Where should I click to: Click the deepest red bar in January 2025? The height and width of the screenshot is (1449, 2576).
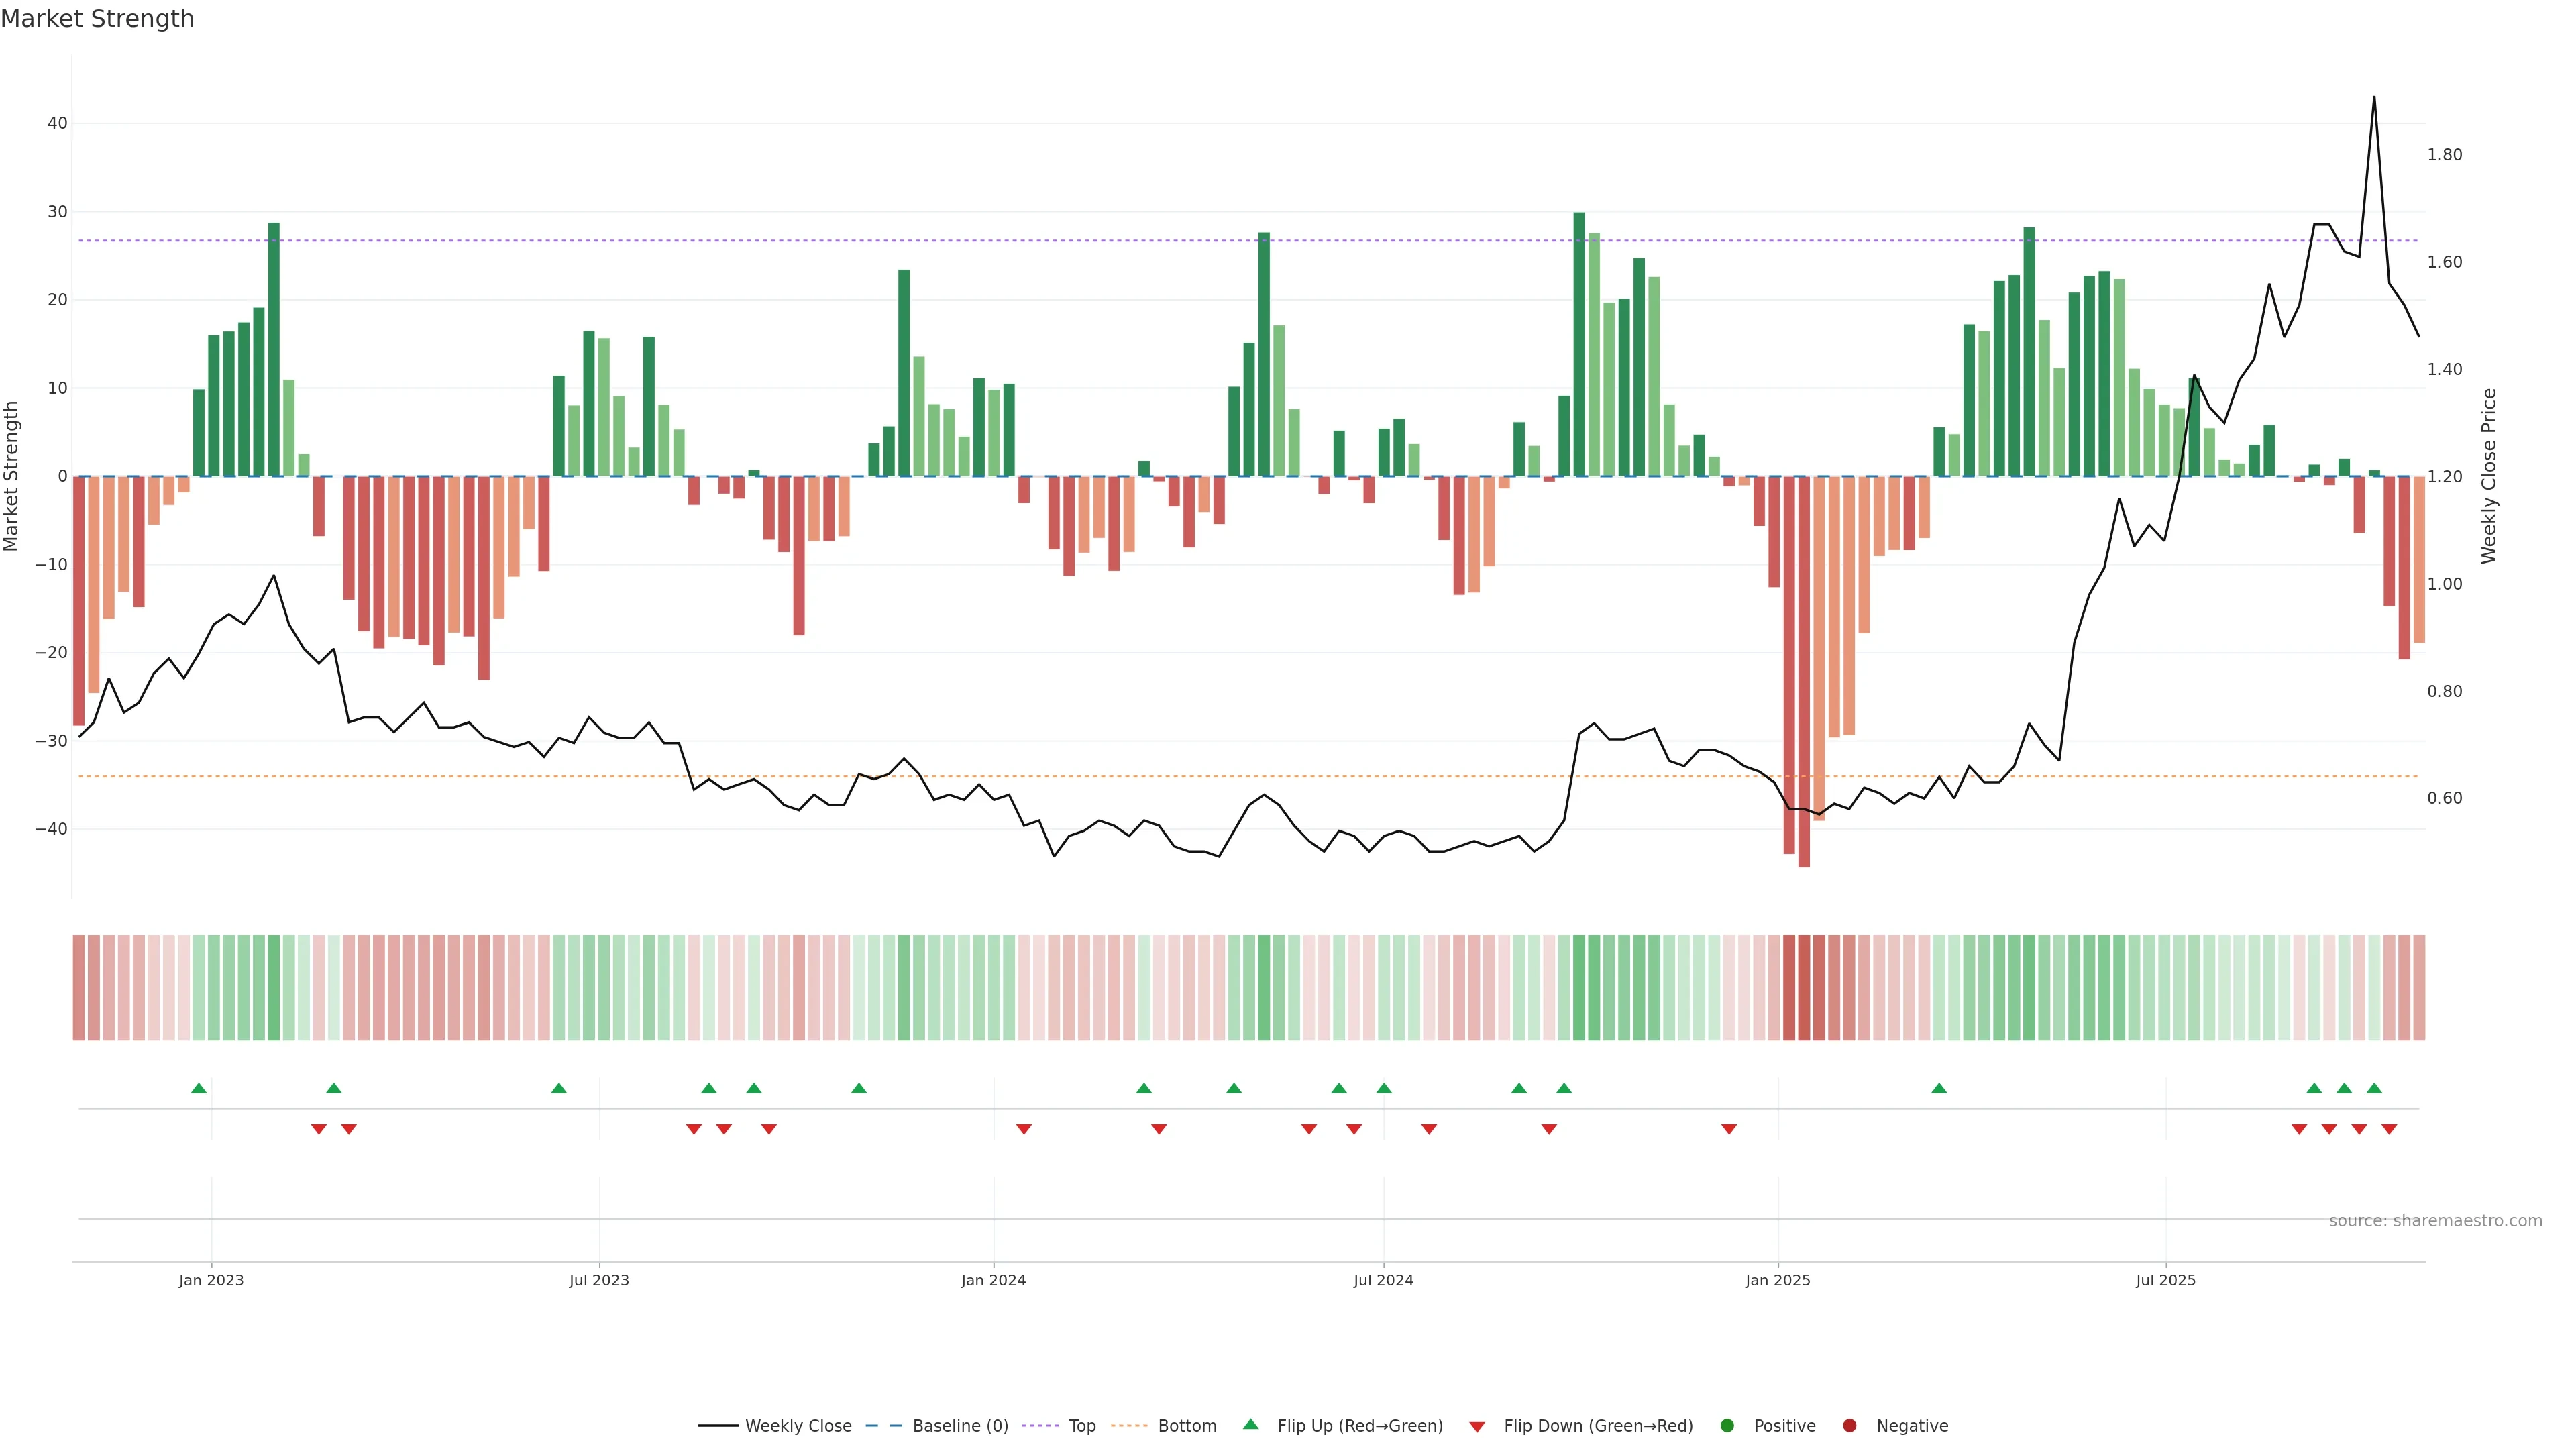coord(1804,700)
